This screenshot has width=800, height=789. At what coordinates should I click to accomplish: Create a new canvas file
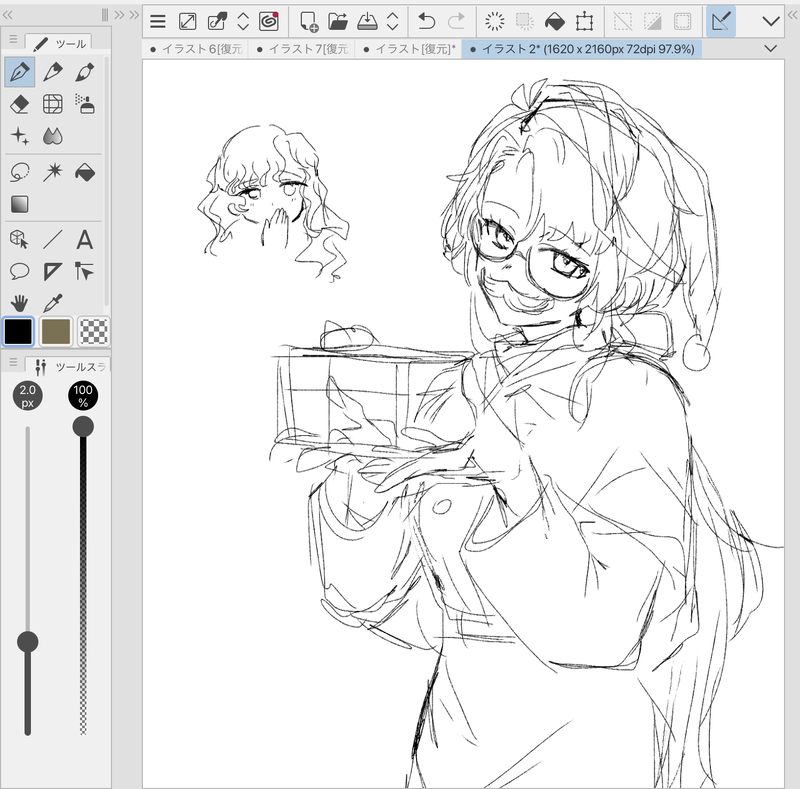point(309,21)
